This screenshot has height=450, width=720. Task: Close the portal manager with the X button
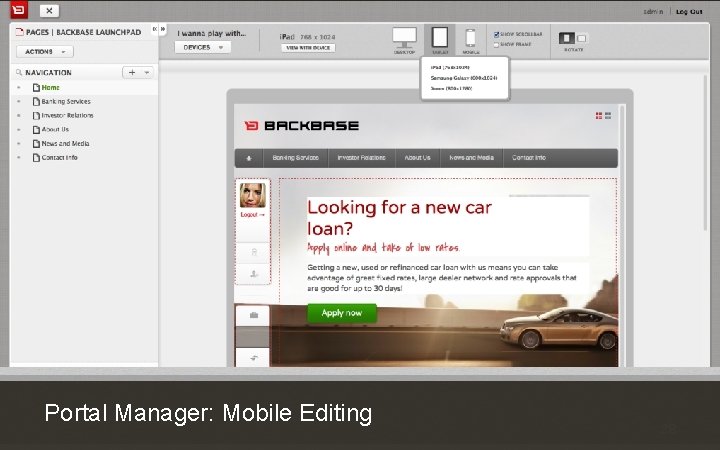[49, 11]
